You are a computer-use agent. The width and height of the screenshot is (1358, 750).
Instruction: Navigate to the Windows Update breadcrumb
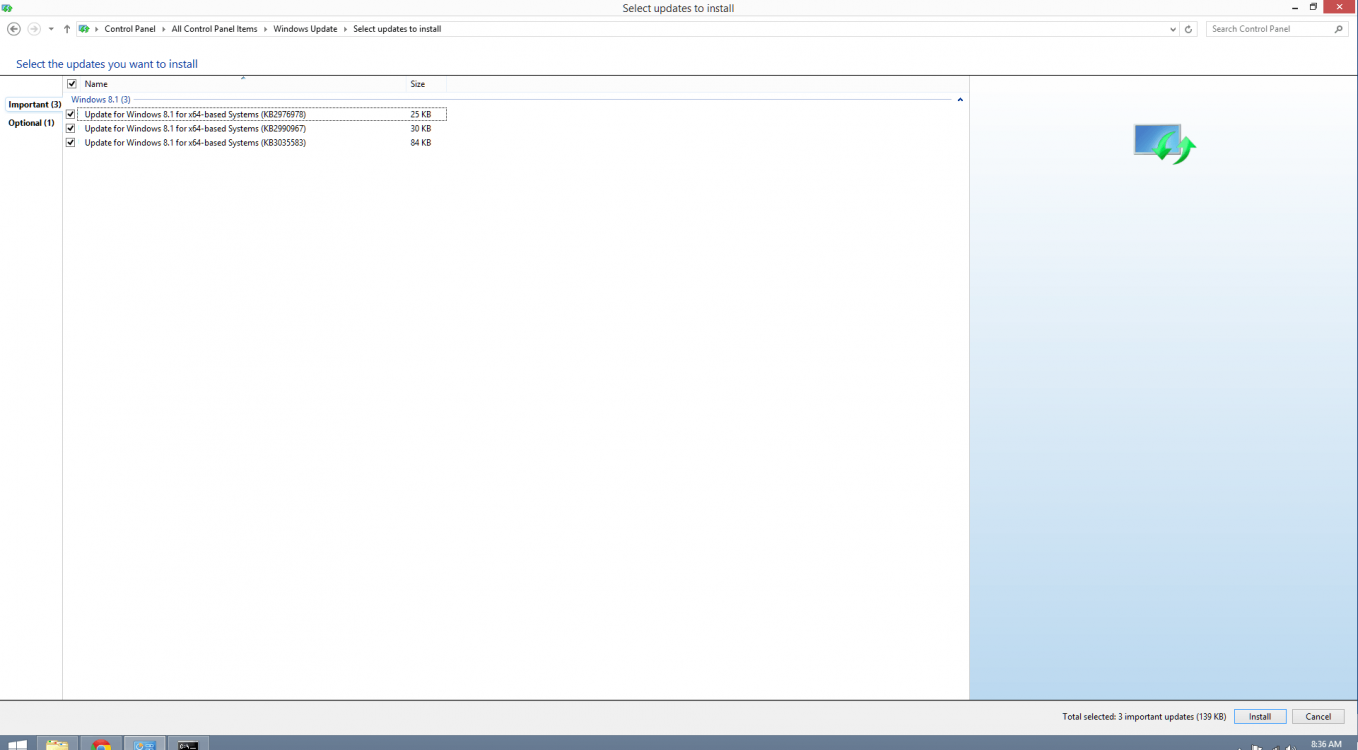tap(305, 29)
